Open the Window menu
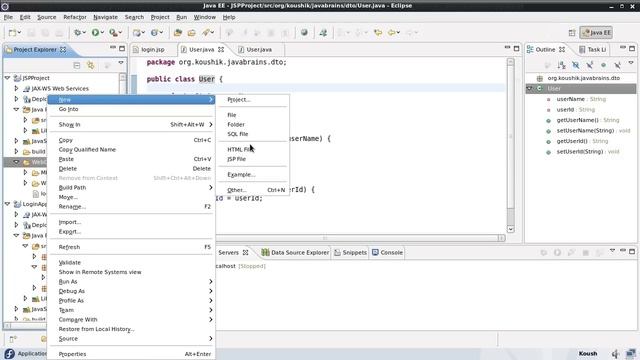 (x=204, y=17)
